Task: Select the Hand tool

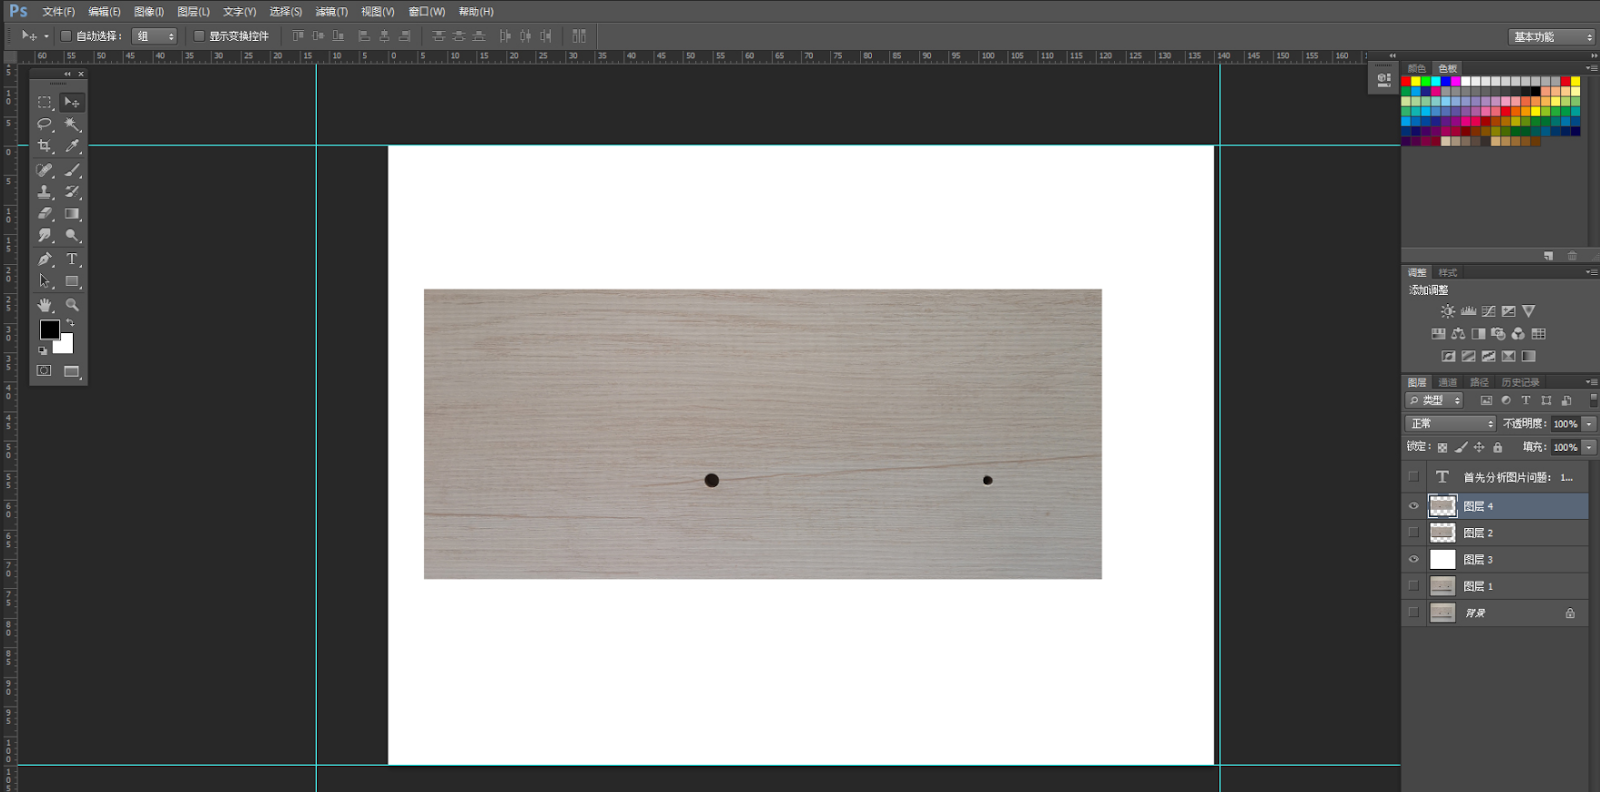Action: 45,304
